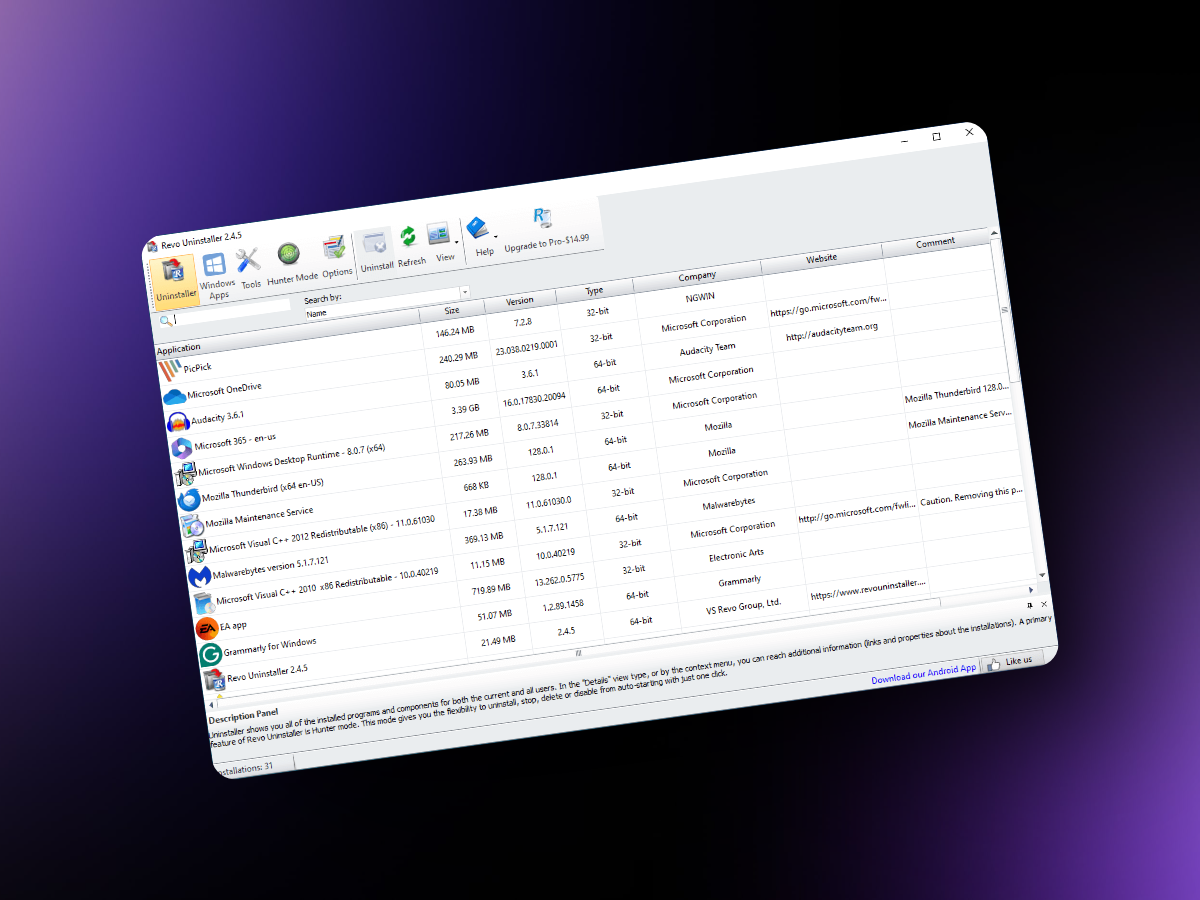
Task: Click the Malwarebytes icon
Action: tap(199, 577)
